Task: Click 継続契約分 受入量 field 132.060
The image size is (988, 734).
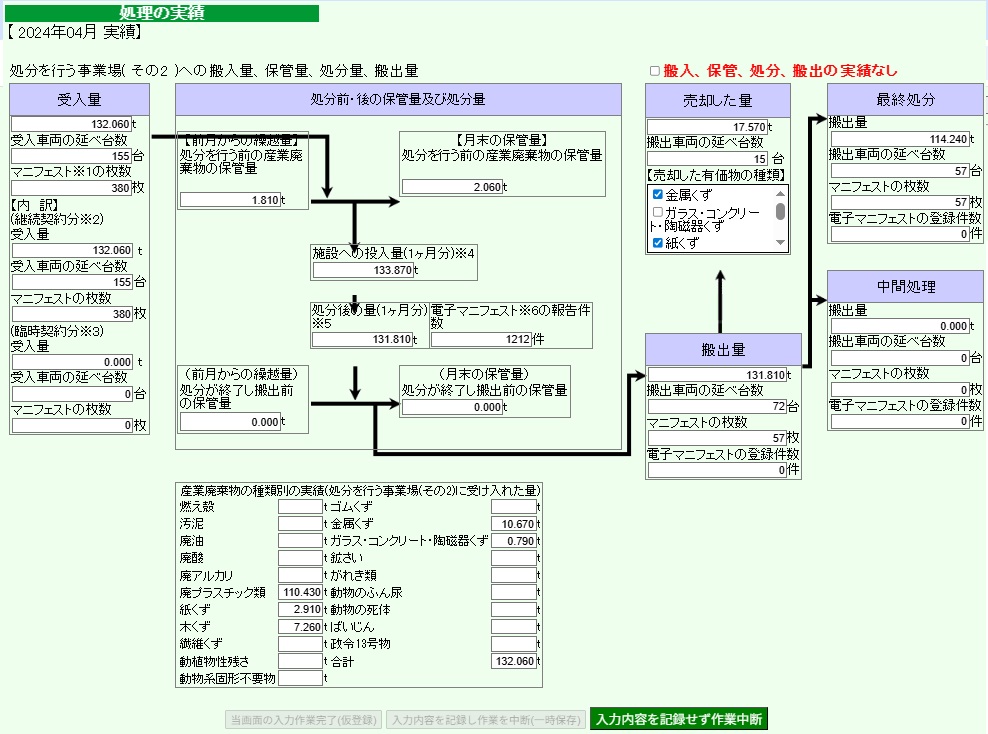Action: [x=72, y=250]
